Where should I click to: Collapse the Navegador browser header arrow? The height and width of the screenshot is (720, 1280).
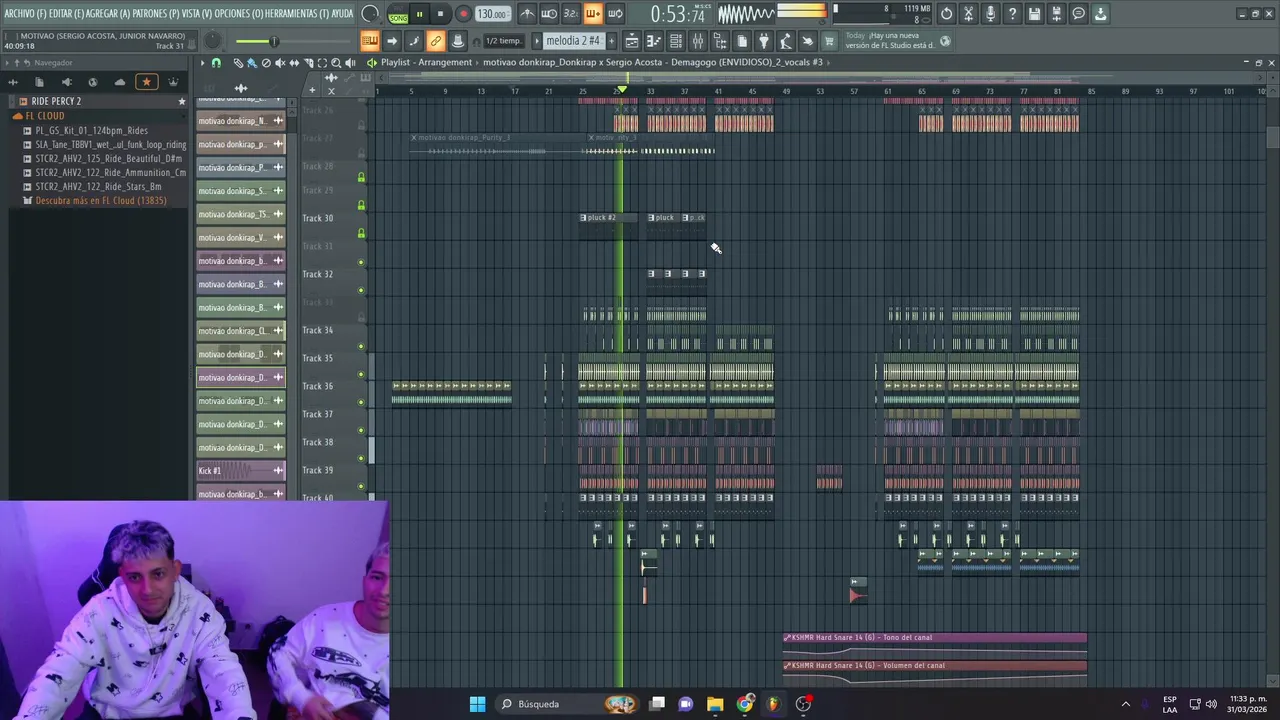click(x=6, y=62)
